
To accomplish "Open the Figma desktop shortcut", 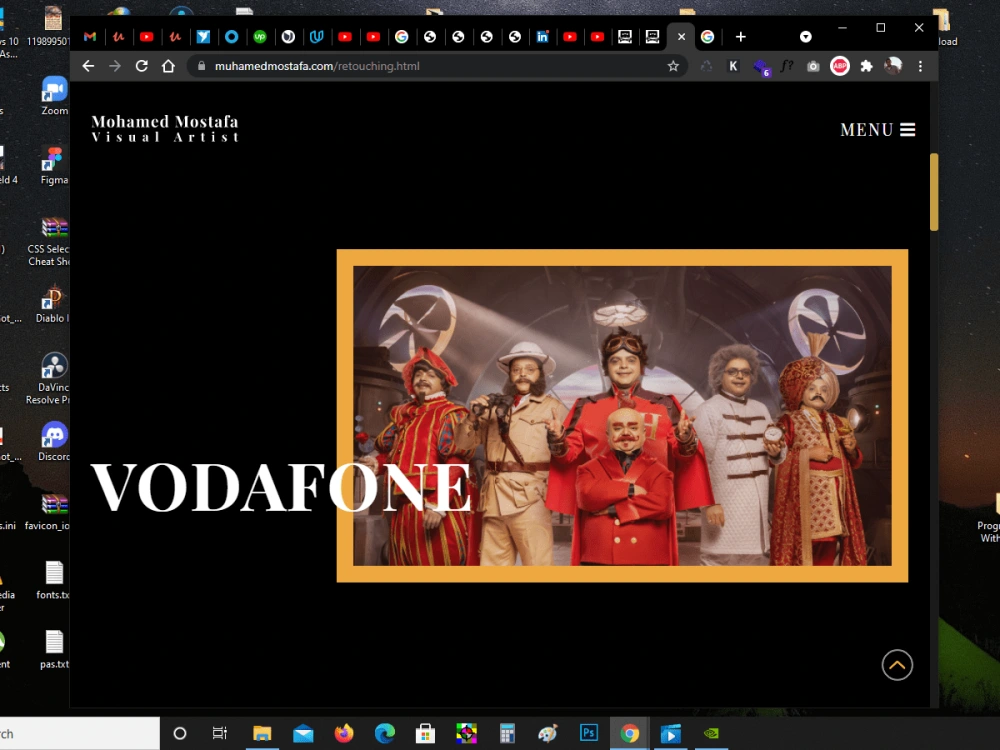I will 54,166.
